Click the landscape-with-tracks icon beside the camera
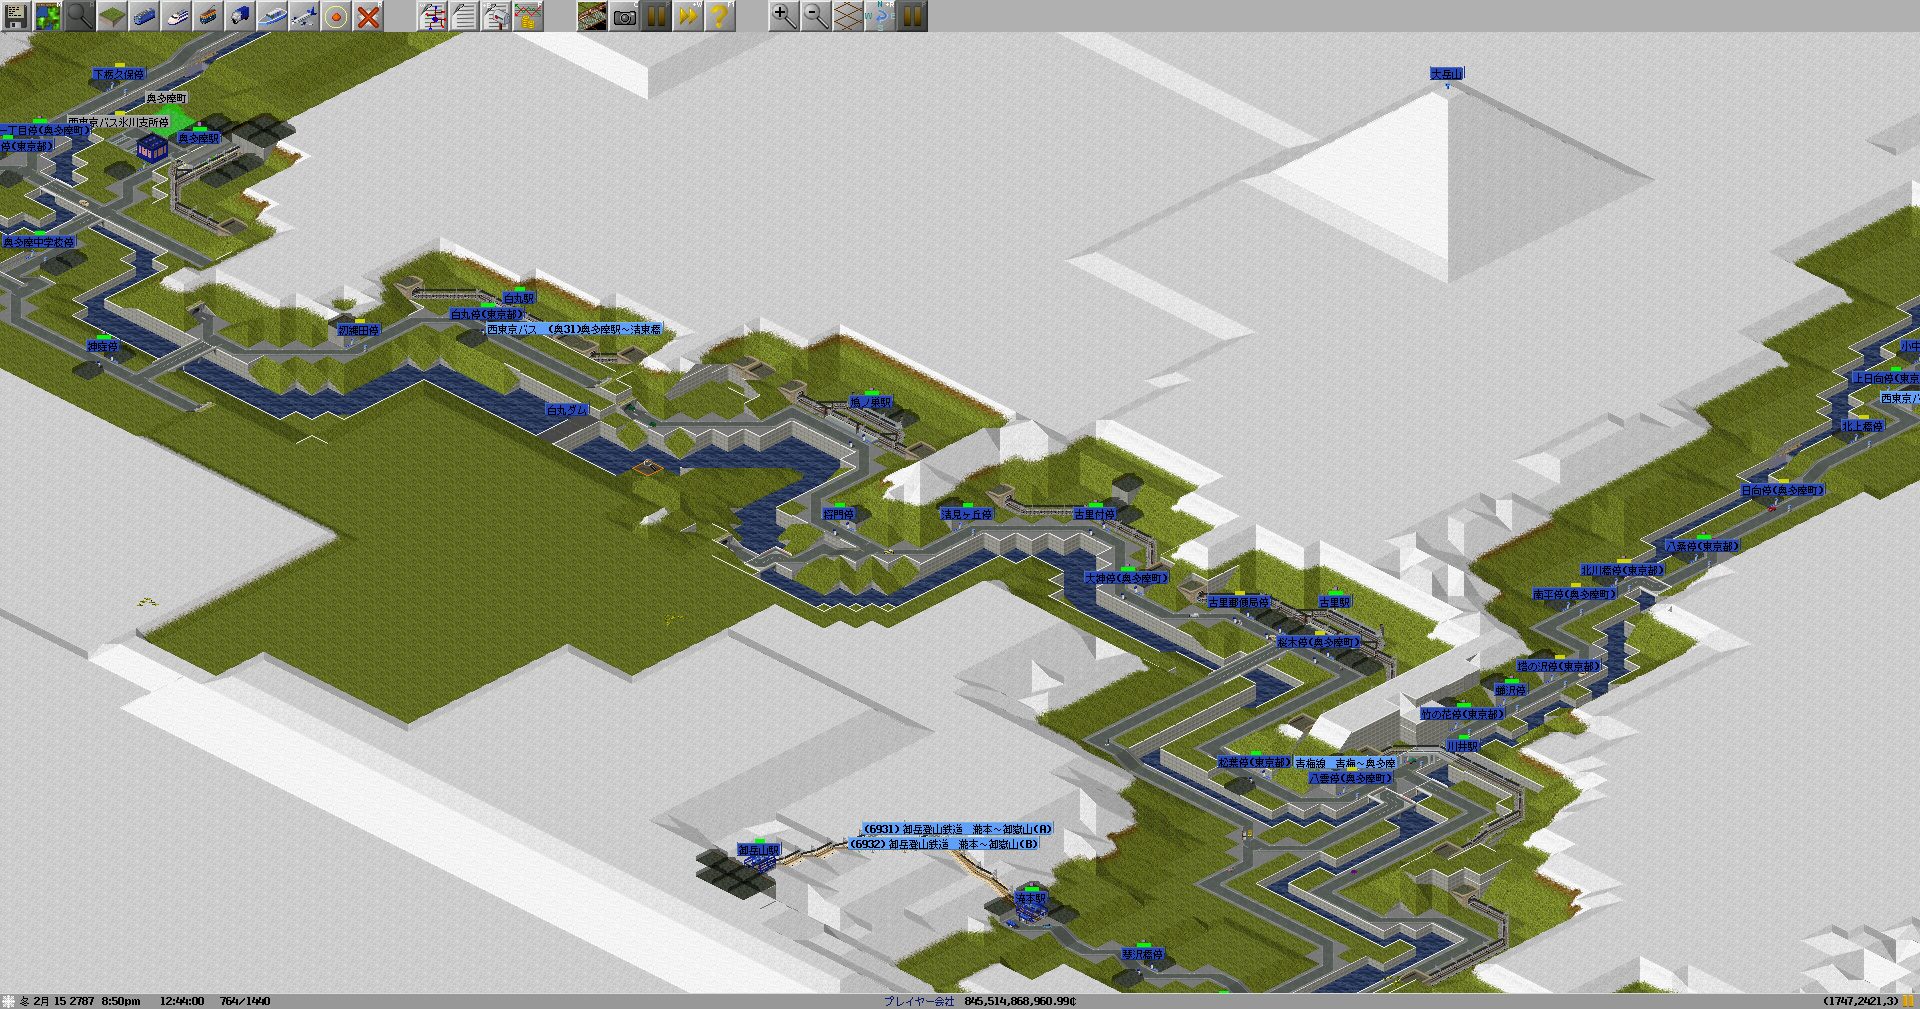The width and height of the screenshot is (1920, 1009). coord(592,16)
